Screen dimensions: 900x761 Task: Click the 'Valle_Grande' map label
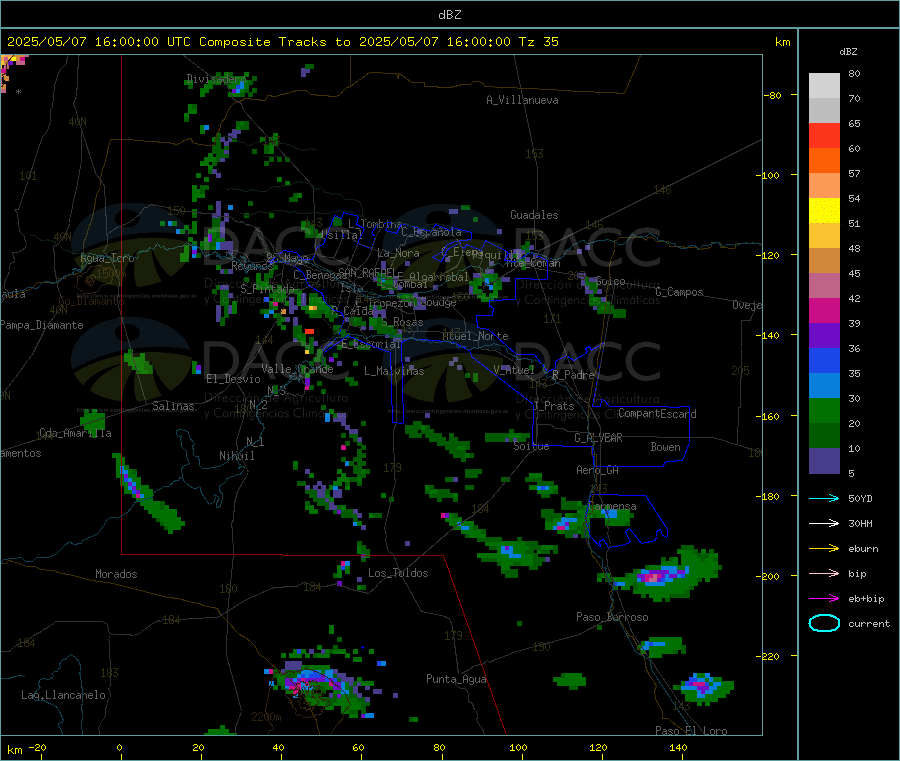coord(297,369)
